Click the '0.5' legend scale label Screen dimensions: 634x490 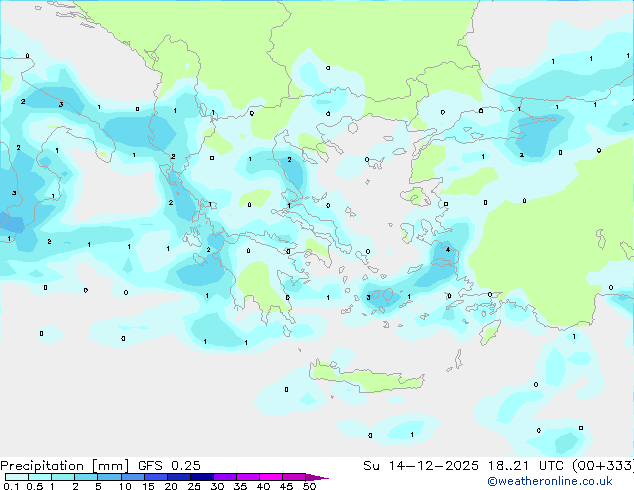(x=35, y=486)
